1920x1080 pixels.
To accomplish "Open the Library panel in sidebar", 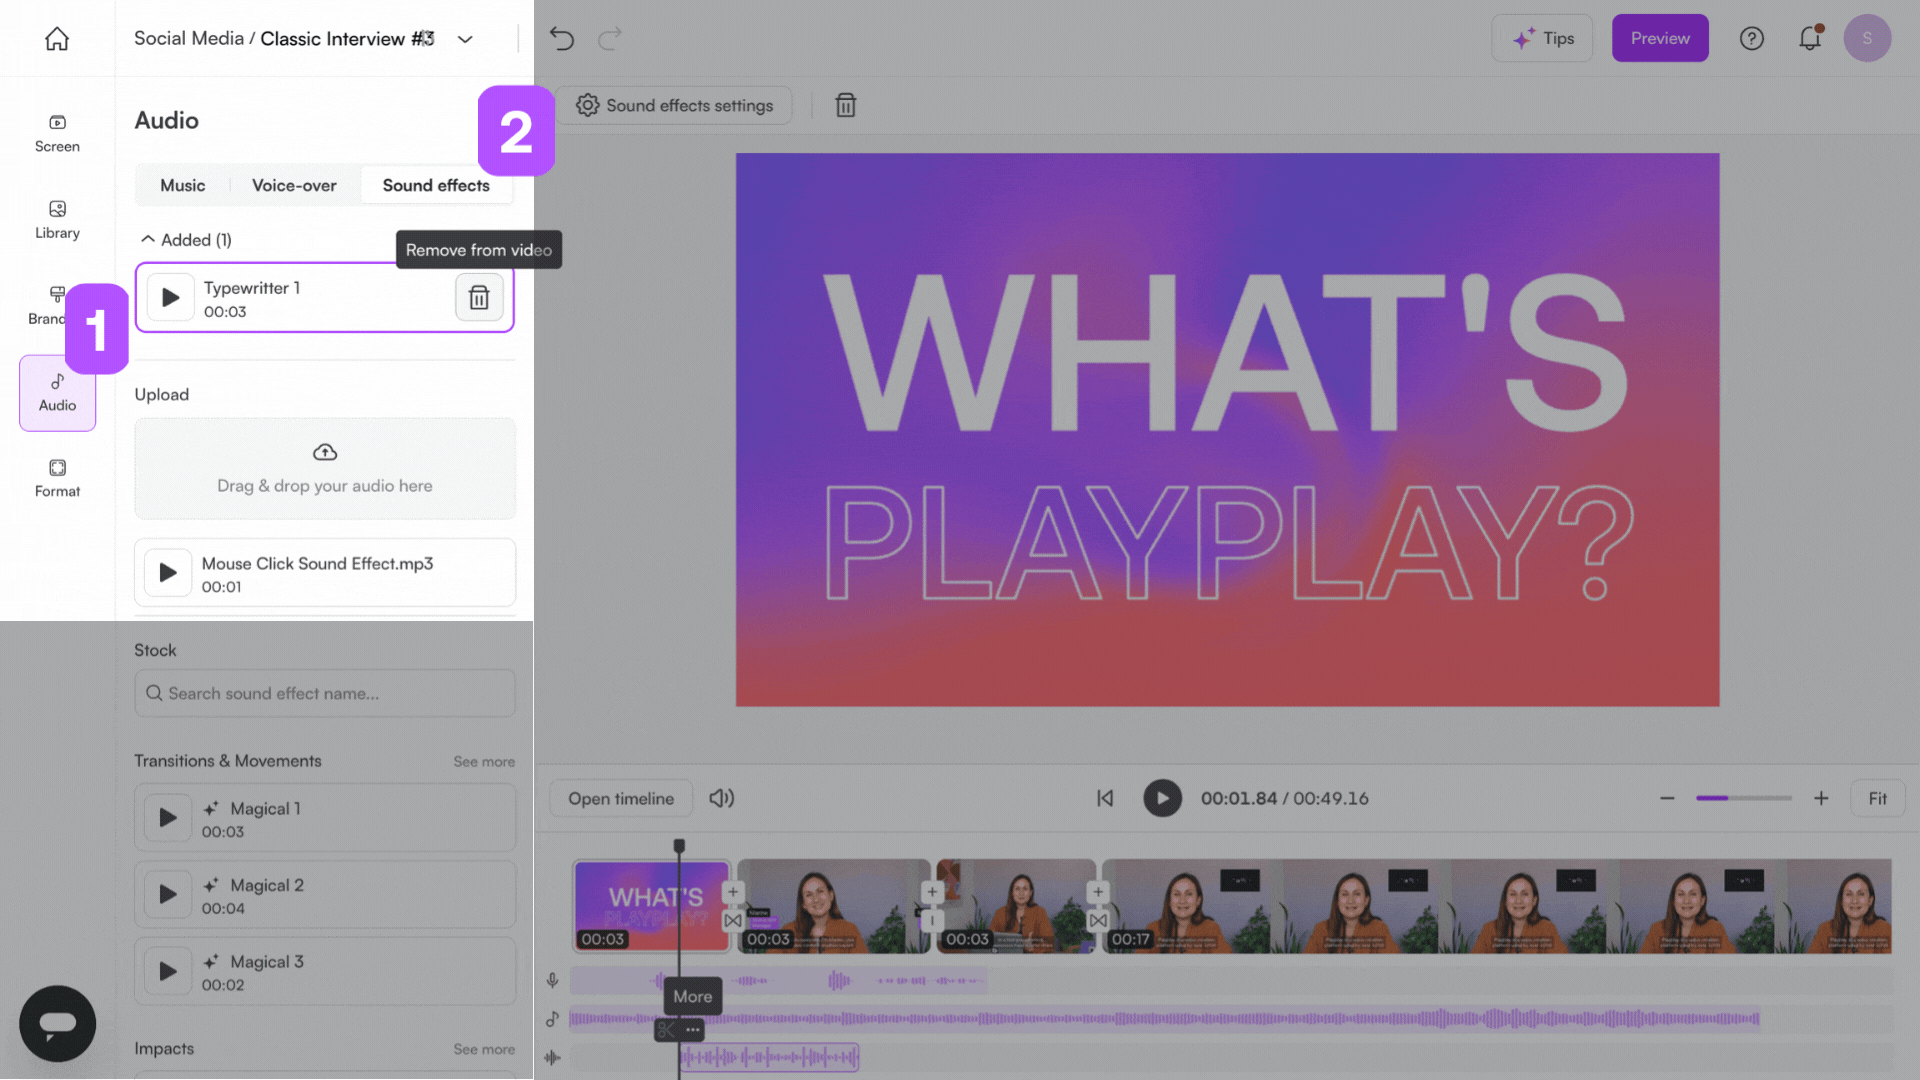I will coord(57,219).
